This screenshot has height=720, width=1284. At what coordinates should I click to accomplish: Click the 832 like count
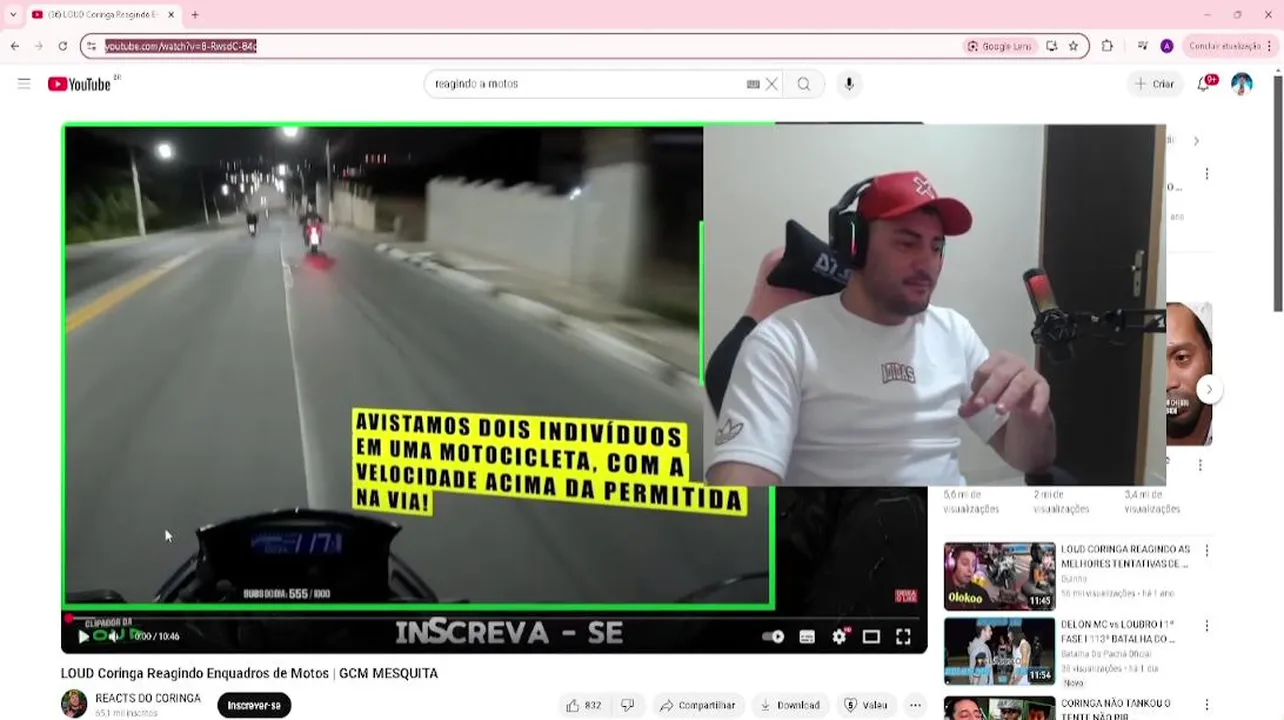(x=593, y=705)
